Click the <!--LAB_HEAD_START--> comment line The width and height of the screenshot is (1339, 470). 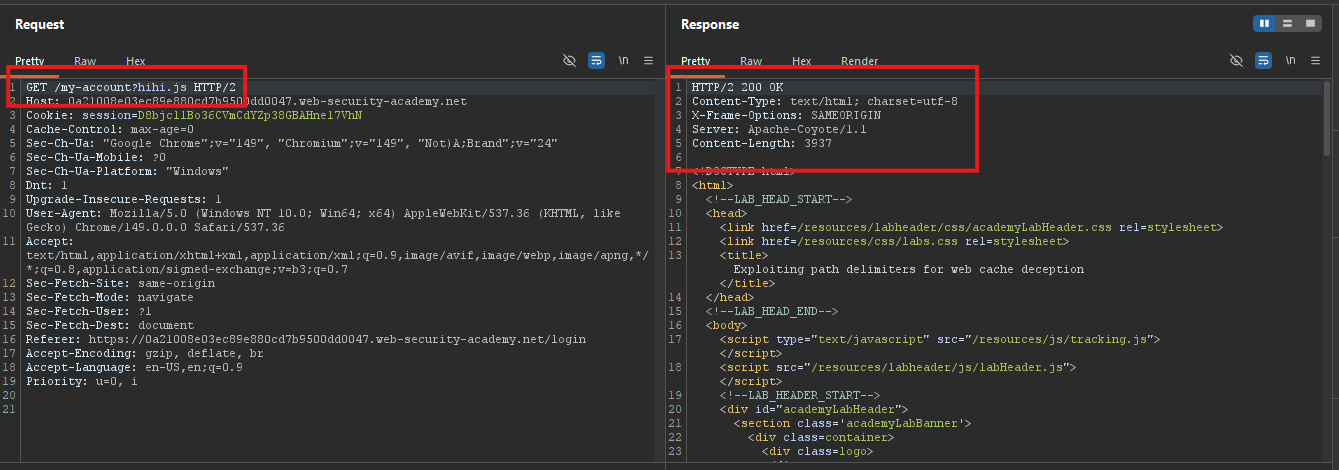(779, 199)
